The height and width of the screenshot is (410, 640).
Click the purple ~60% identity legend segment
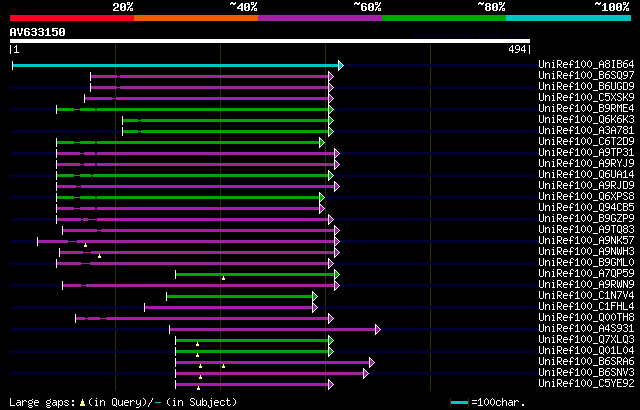click(320, 18)
